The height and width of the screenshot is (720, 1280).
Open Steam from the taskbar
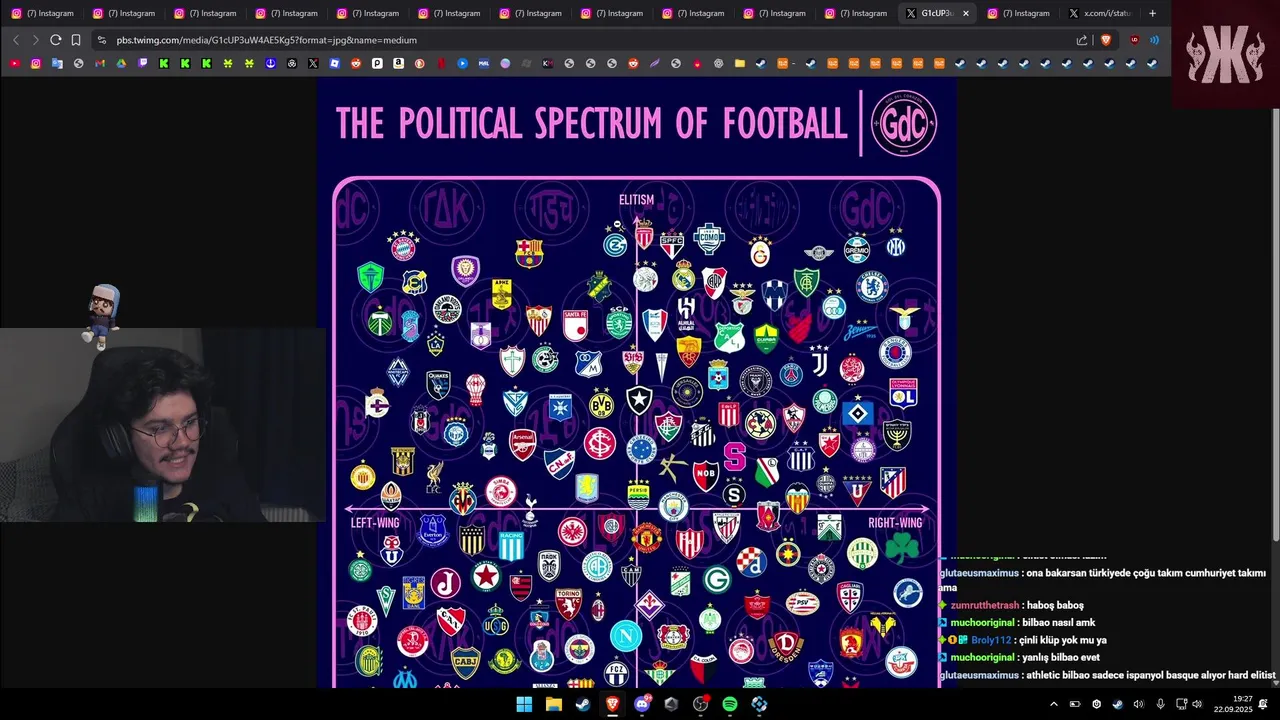click(x=583, y=704)
